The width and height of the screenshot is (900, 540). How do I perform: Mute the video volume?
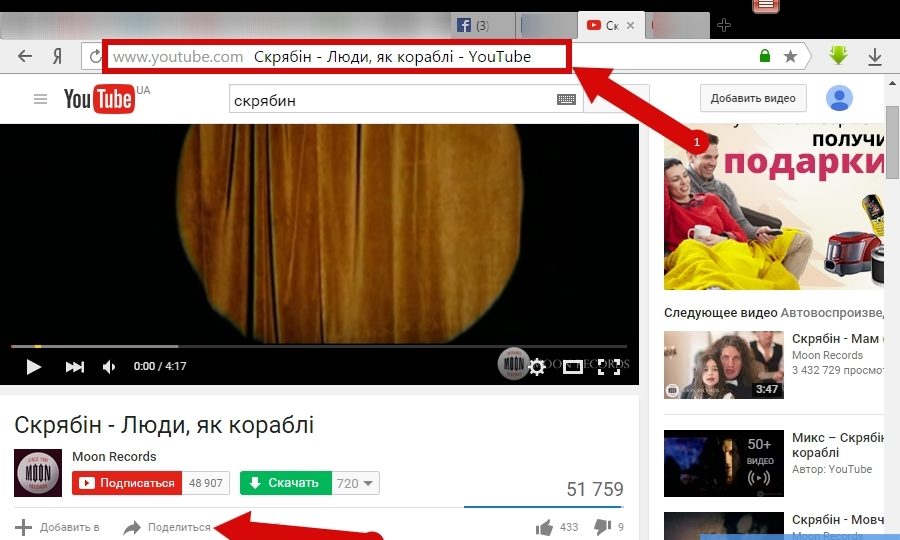[109, 367]
